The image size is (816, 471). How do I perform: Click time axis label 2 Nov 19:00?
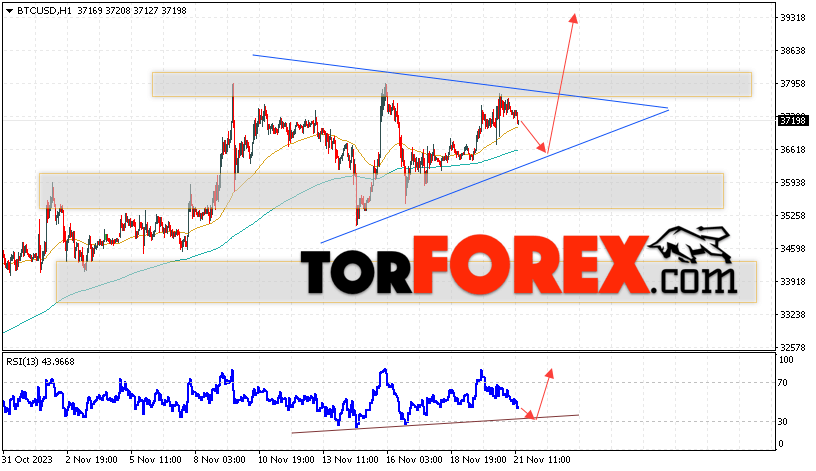tap(92, 460)
